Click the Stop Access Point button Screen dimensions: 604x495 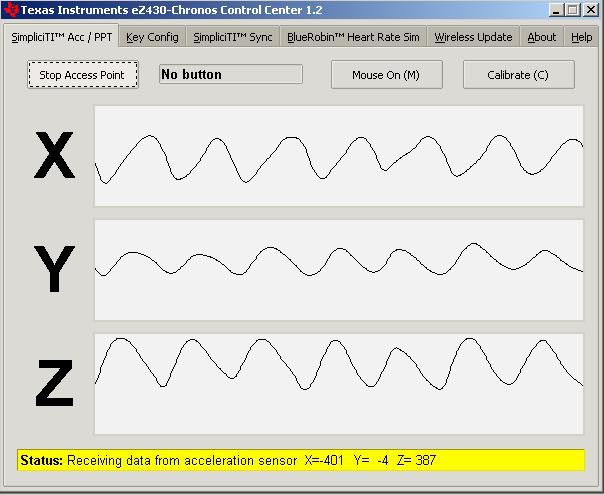(83, 75)
